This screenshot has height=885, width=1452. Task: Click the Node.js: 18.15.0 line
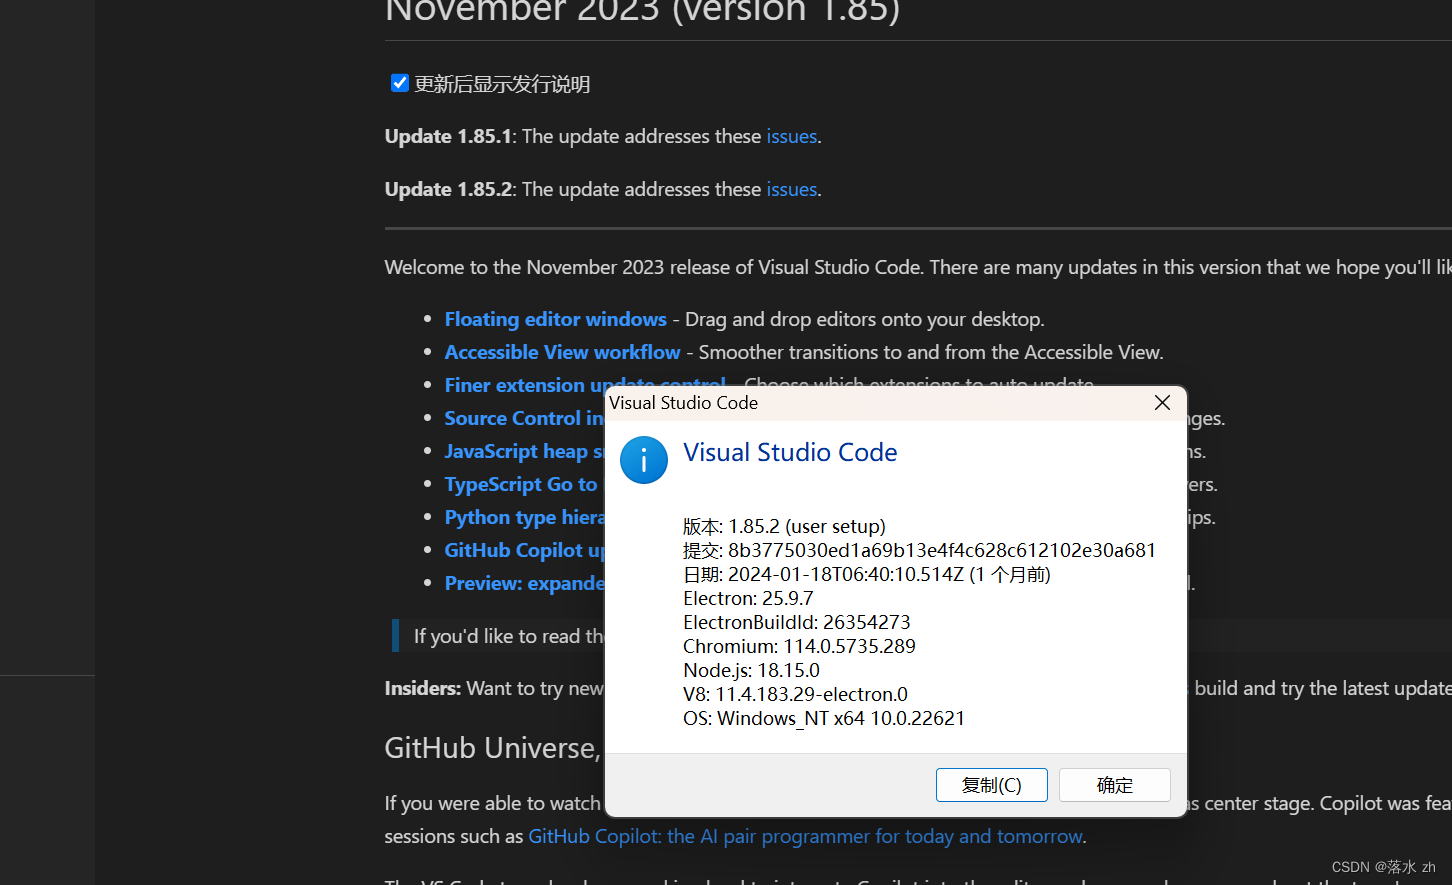pyautogui.click(x=751, y=670)
